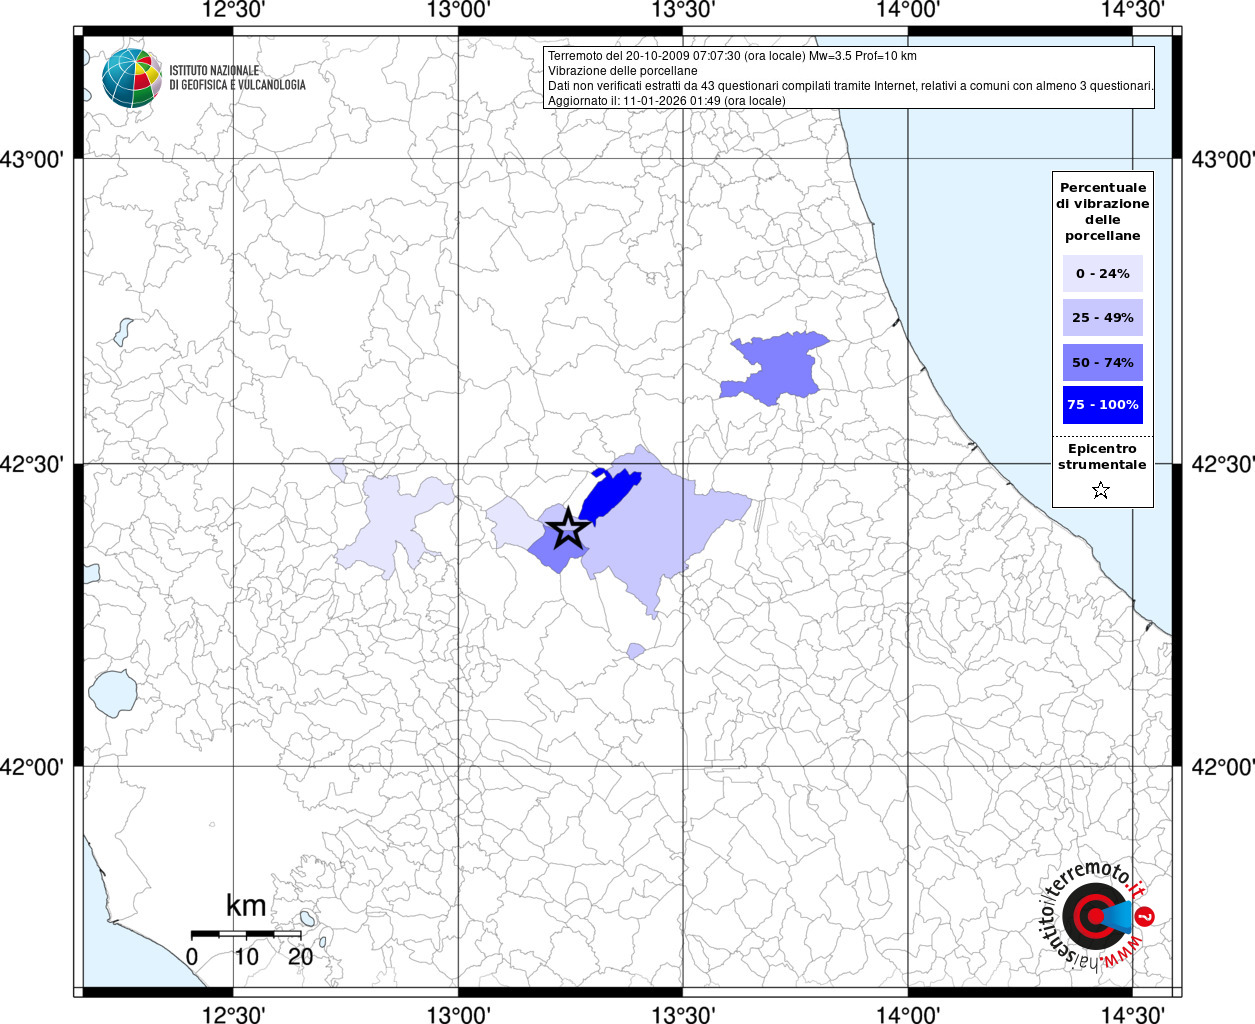Click the 0 - 24% legend swatch

(x=1102, y=274)
